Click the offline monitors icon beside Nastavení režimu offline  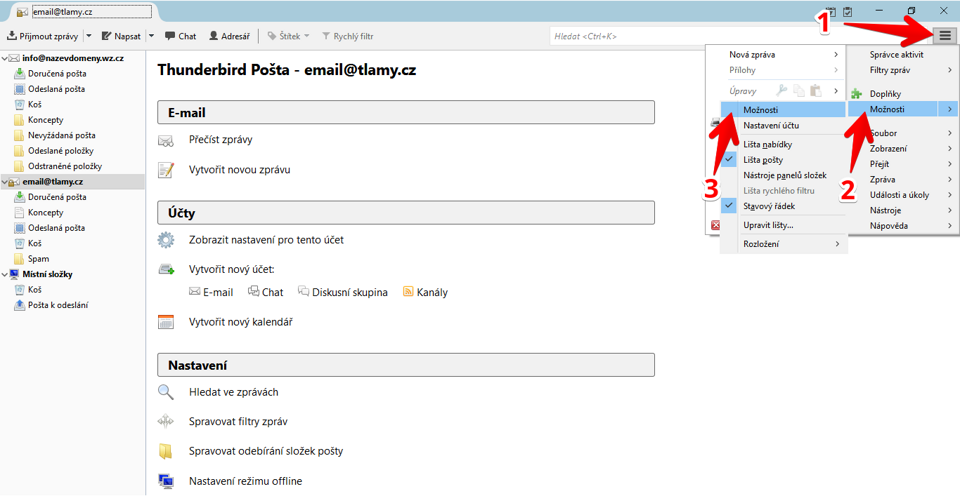[x=166, y=481]
